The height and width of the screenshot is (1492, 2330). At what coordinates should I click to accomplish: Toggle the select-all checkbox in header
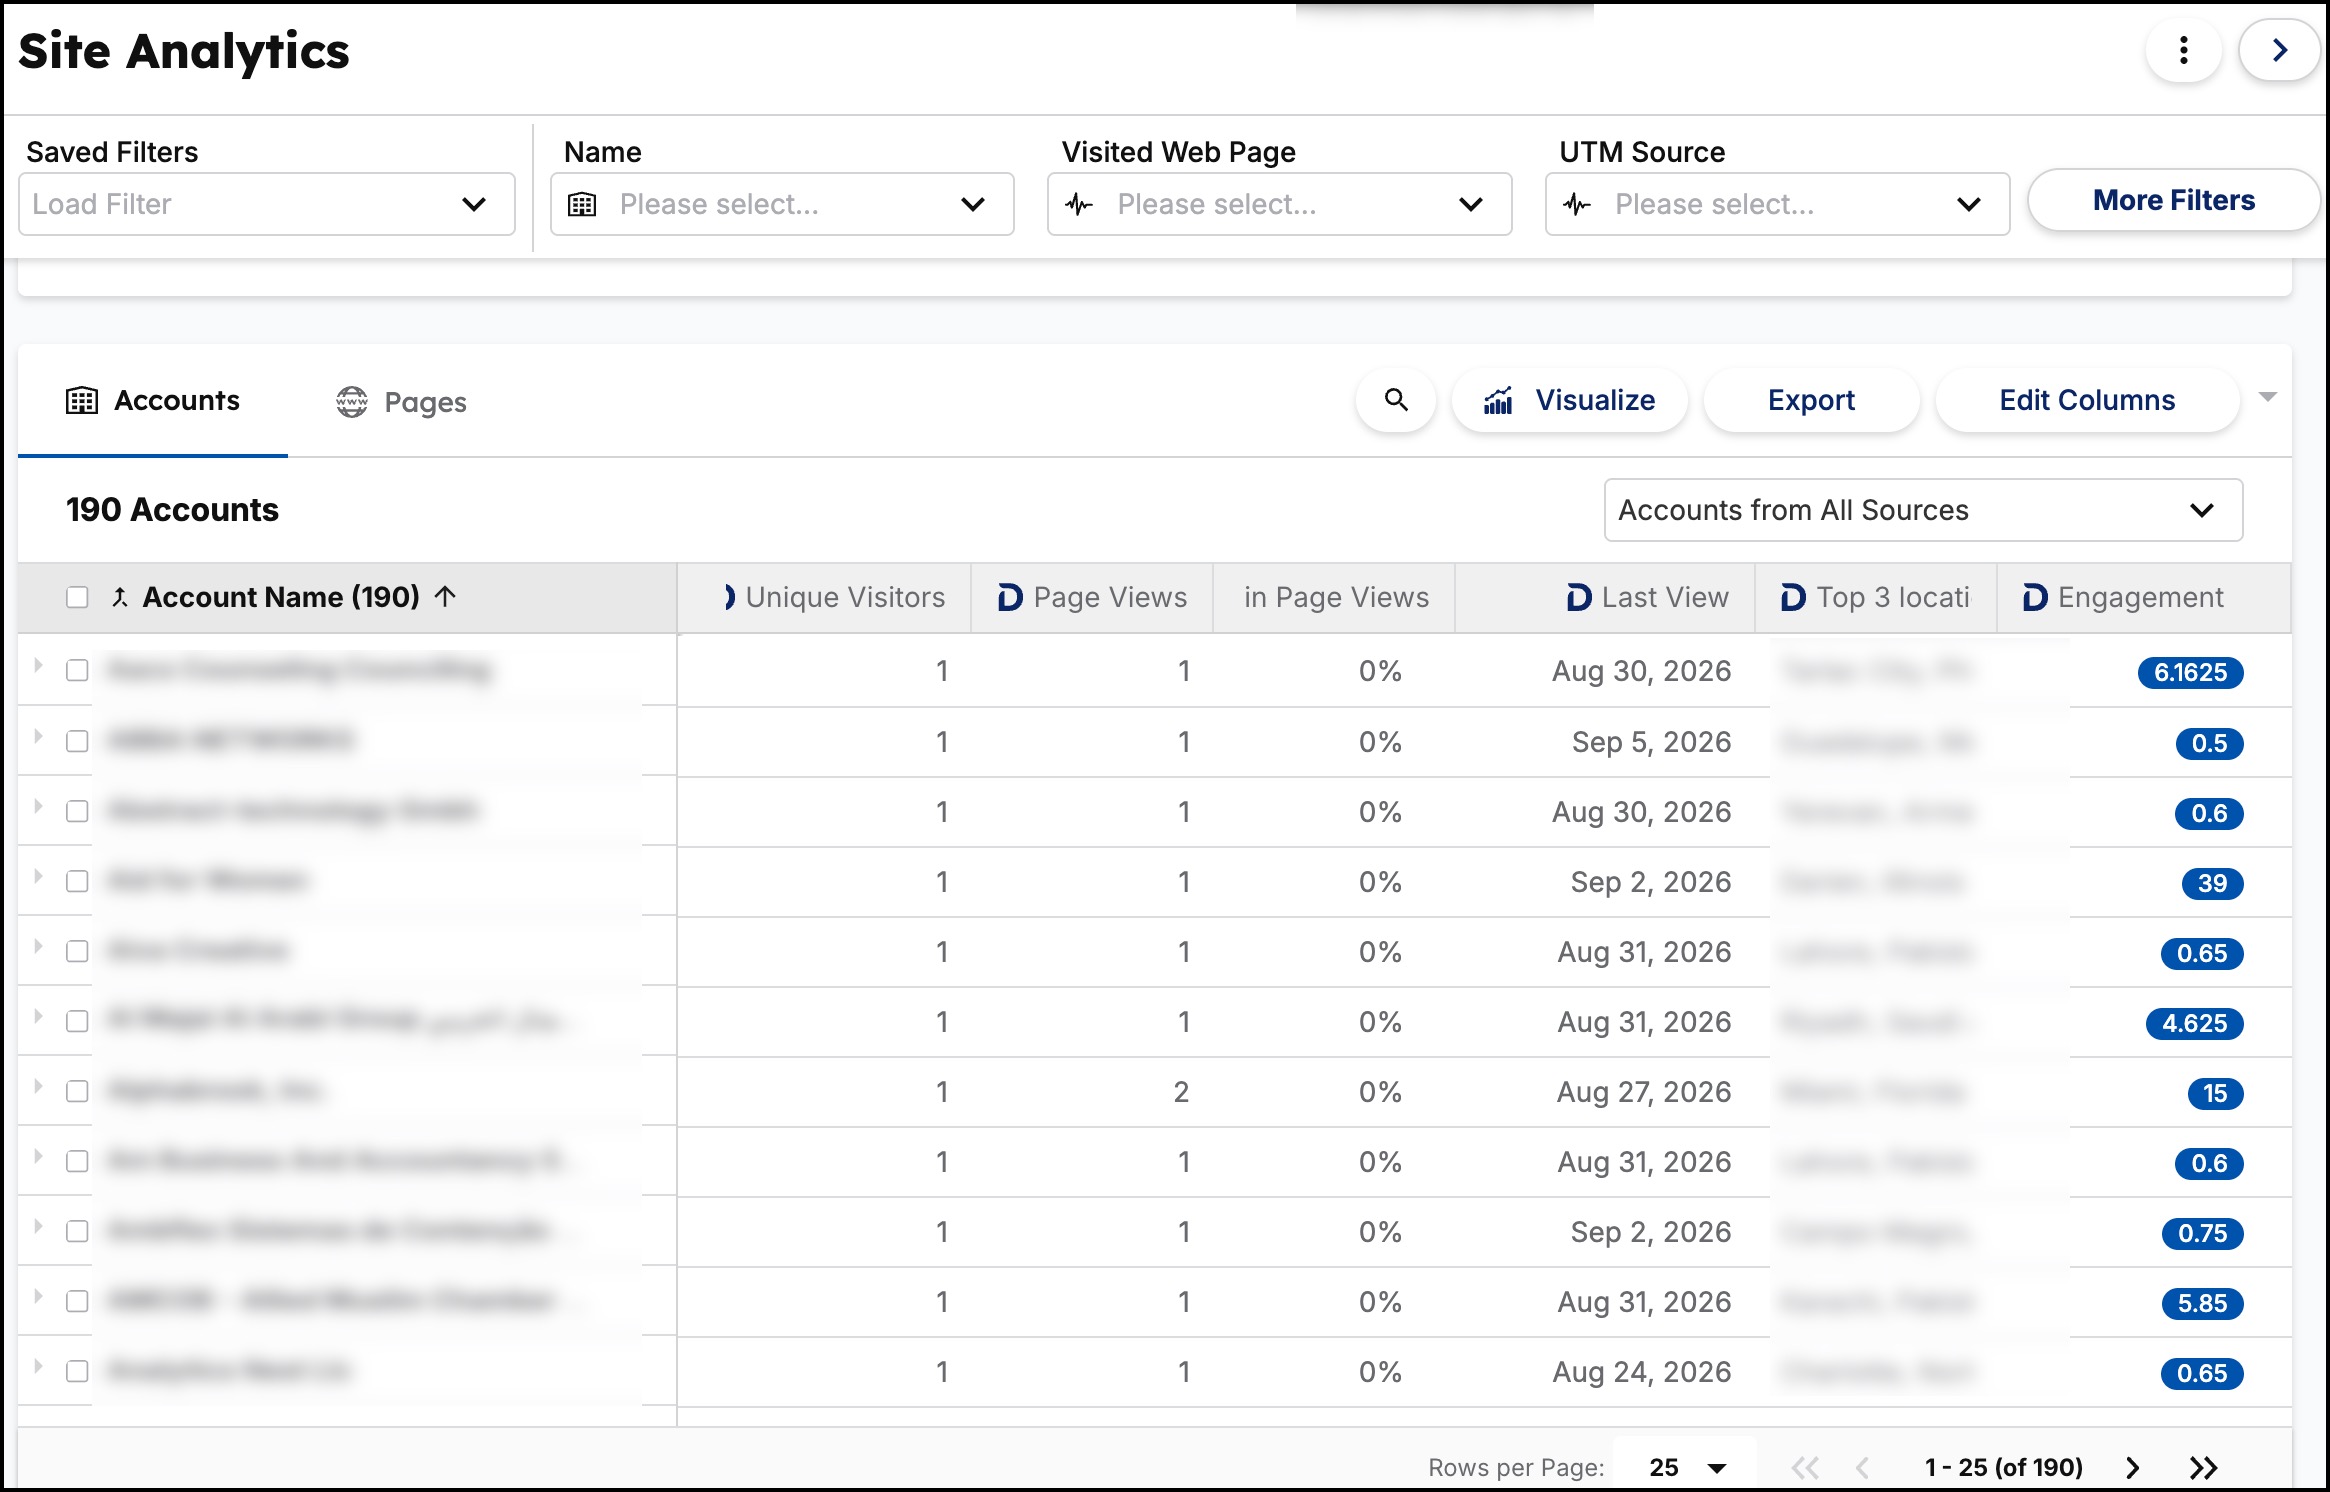click(x=77, y=597)
